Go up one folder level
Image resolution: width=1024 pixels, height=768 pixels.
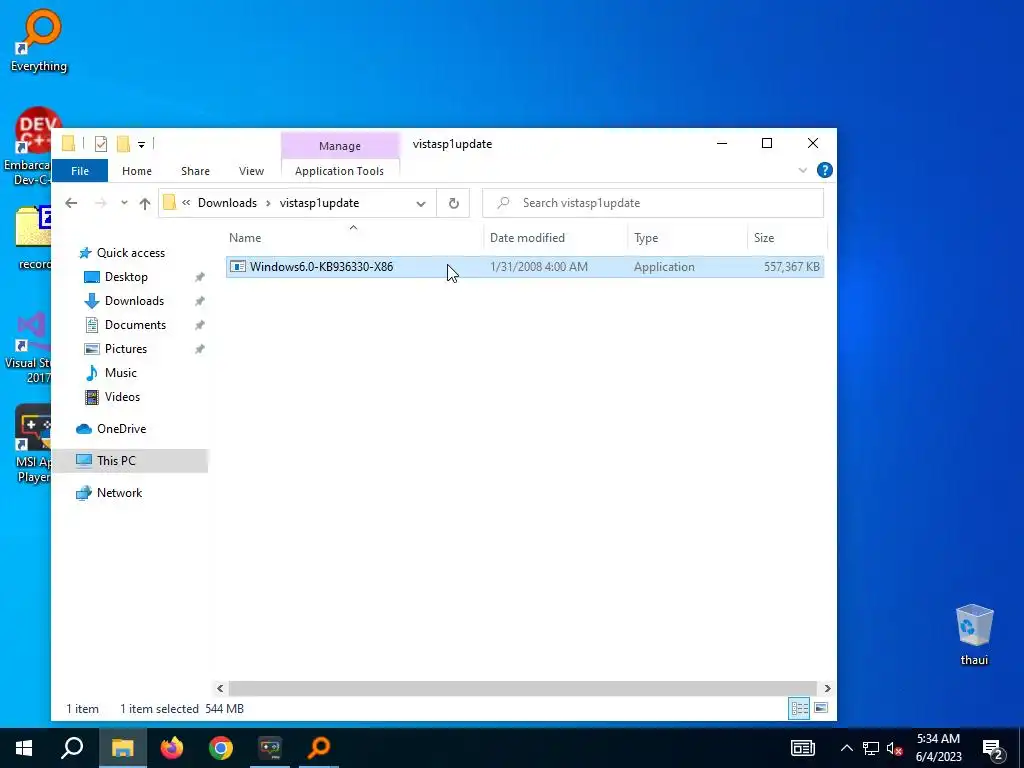(145, 203)
